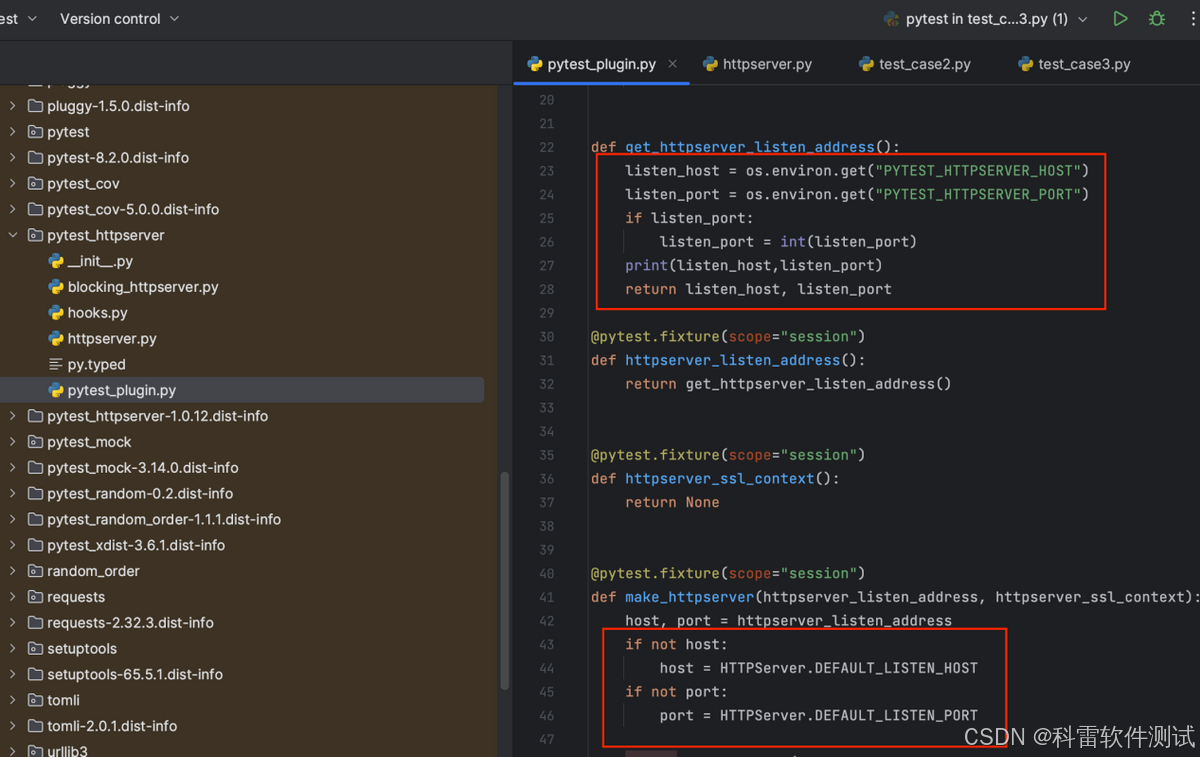Image resolution: width=1200 pixels, height=757 pixels.
Task: Click the requests folder icon
Action: (x=35, y=597)
